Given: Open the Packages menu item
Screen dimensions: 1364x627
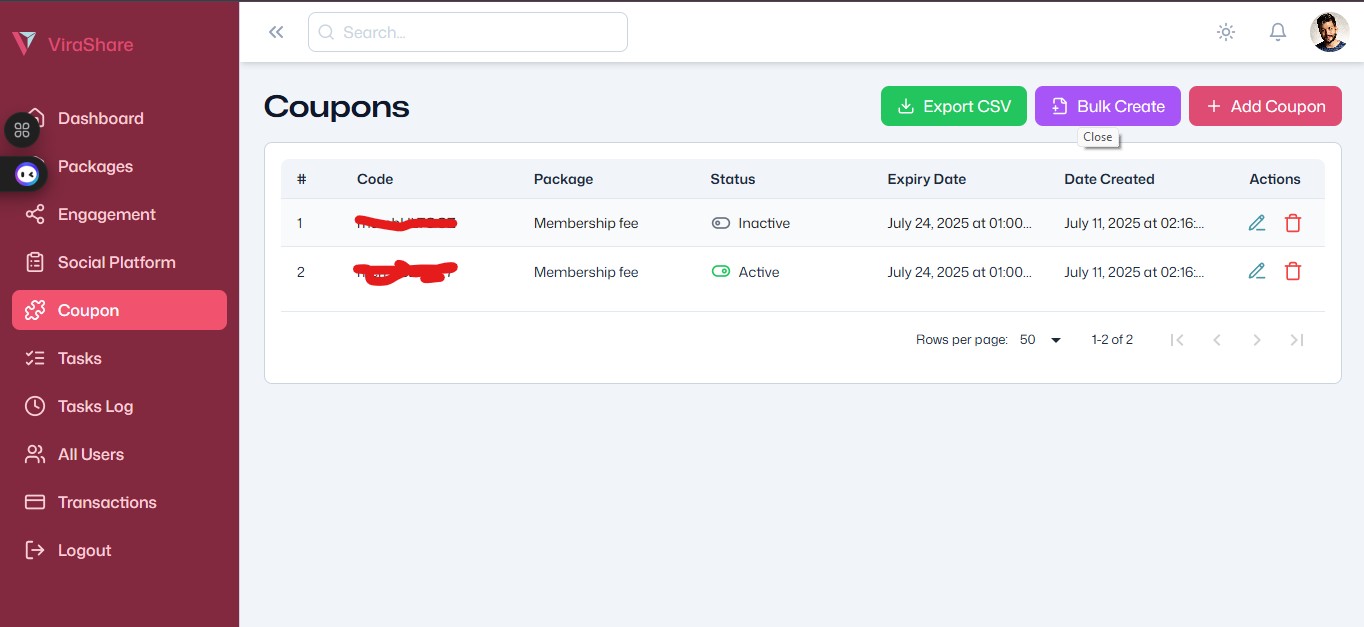Looking at the screenshot, I should coord(119,166).
